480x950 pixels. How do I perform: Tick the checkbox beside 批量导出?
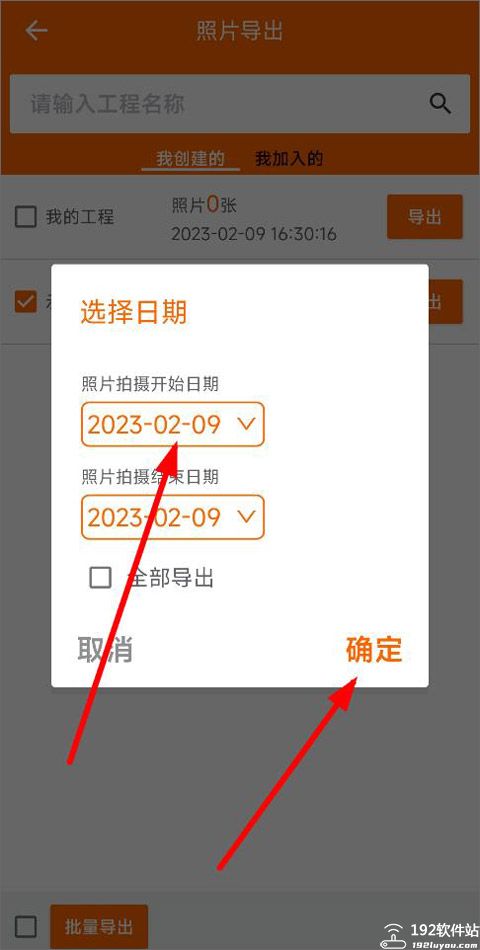pyautogui.click(x=25, y=926)
